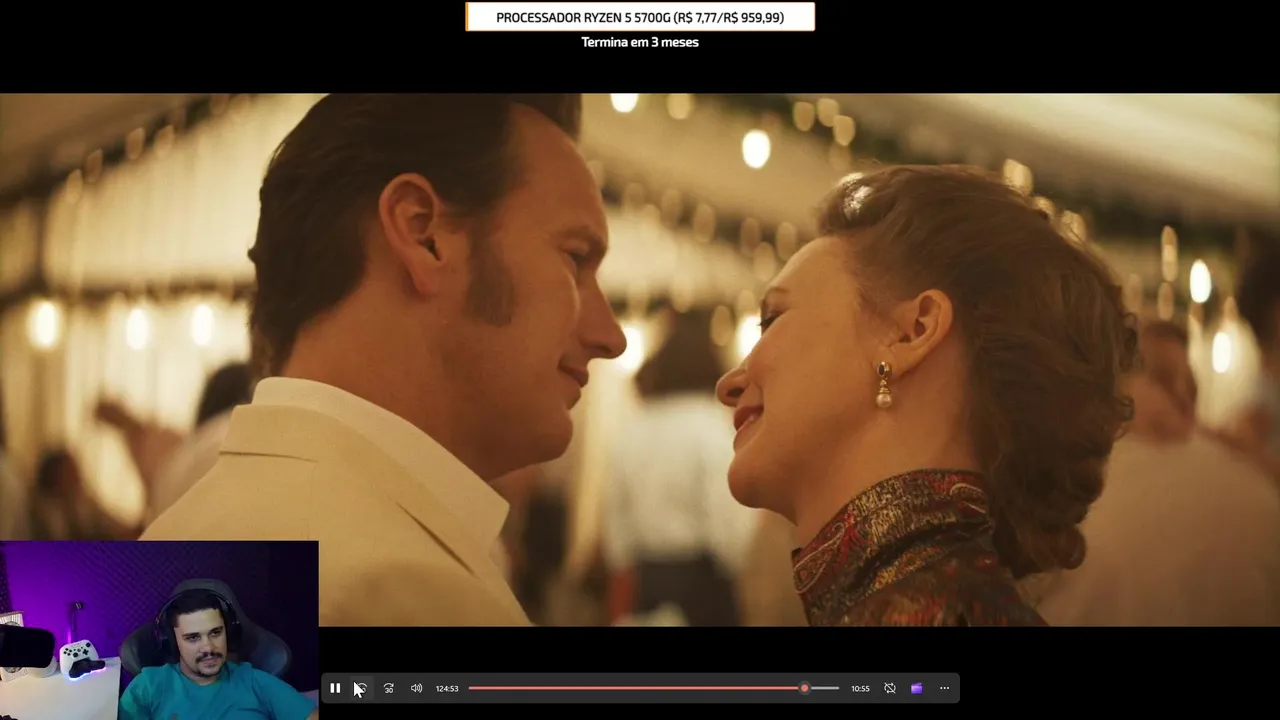Pause the video playback

click(x=335, y=688)
